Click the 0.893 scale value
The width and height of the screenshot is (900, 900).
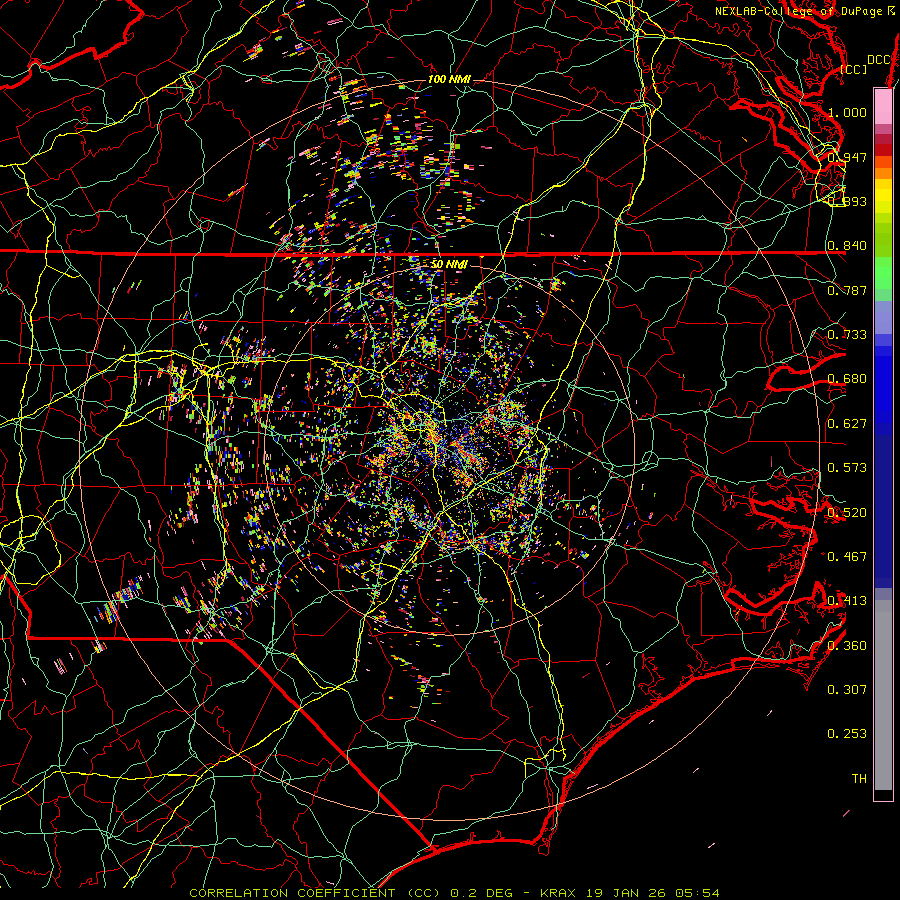(x=847, y=201)
